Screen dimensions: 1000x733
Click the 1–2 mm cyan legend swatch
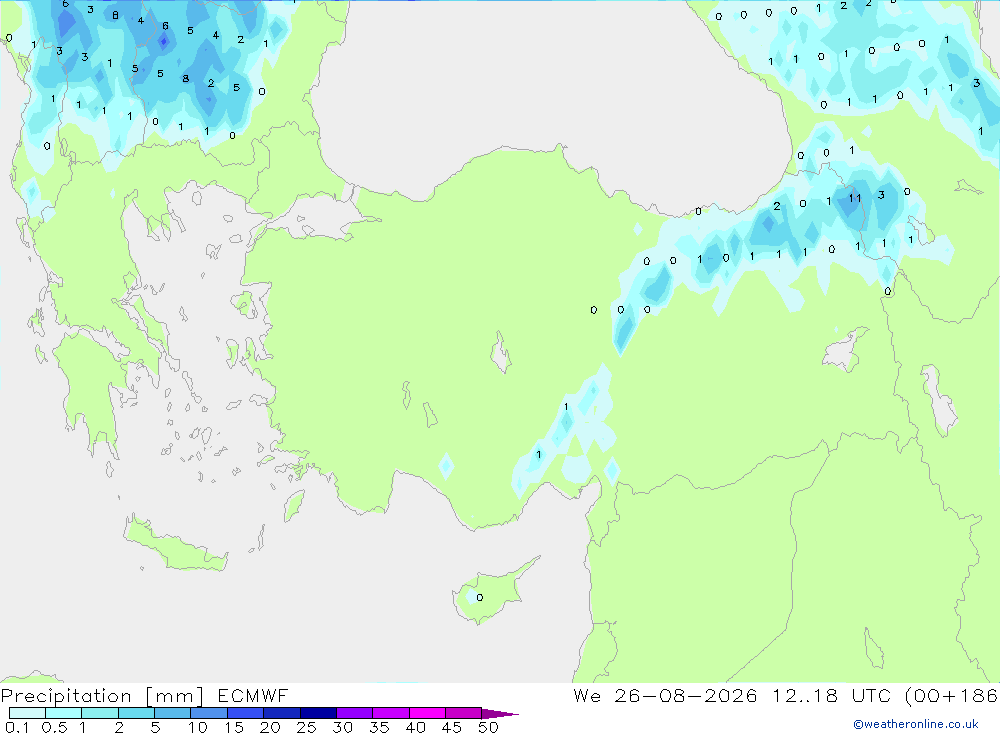99,713
